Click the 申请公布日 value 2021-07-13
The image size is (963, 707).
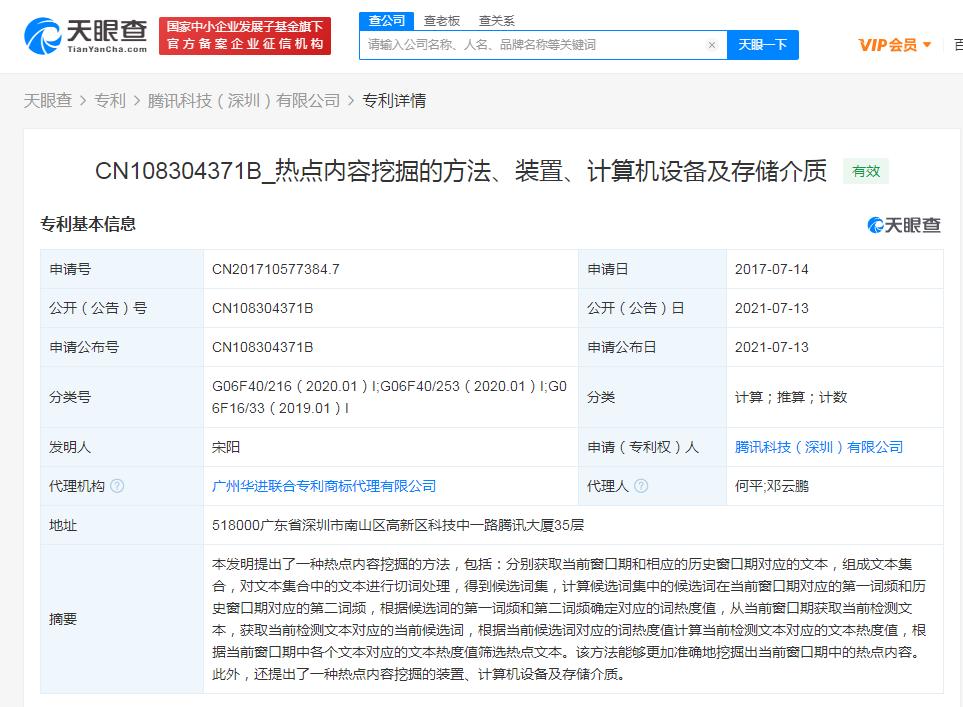[771, 347]
